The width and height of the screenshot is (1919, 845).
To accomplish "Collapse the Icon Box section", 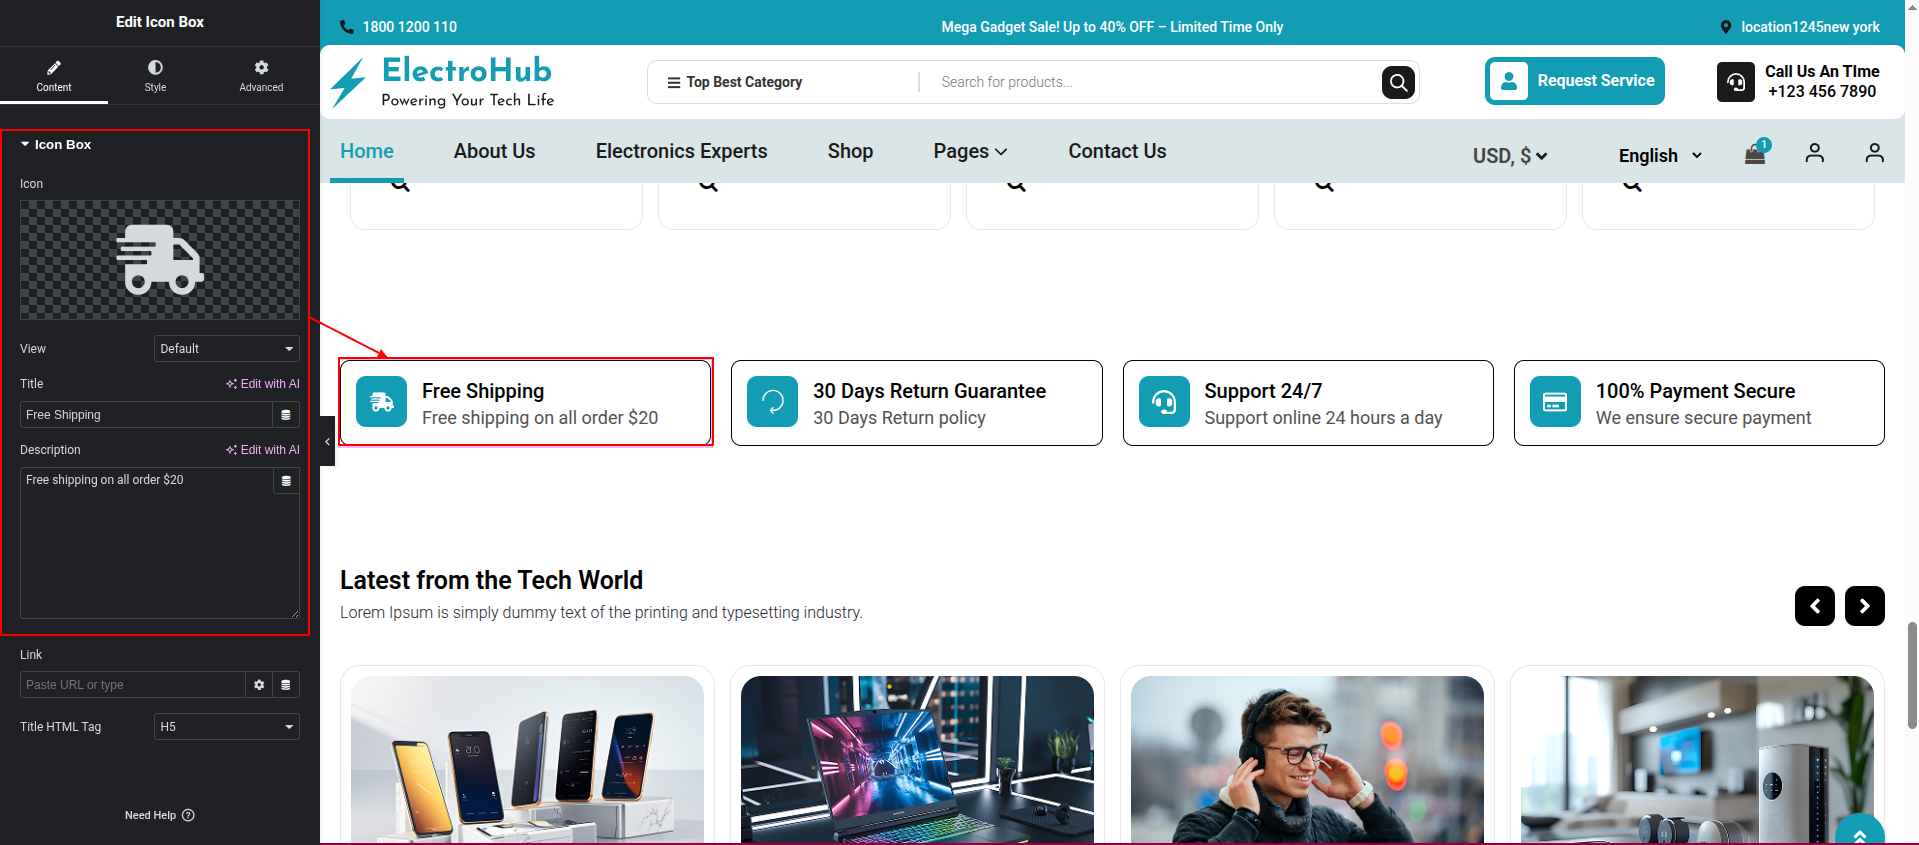I will pos(25,145).
